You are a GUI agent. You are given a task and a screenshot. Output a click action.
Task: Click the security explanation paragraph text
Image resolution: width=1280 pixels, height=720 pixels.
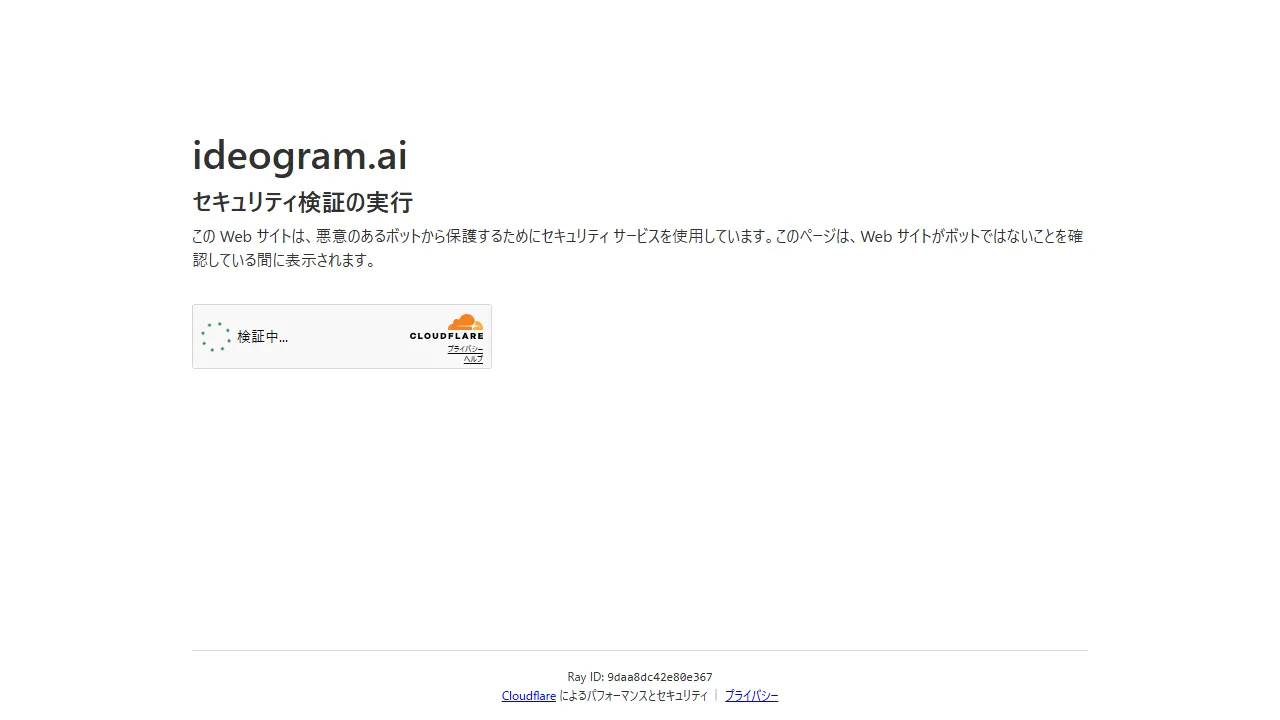point(637,248)
